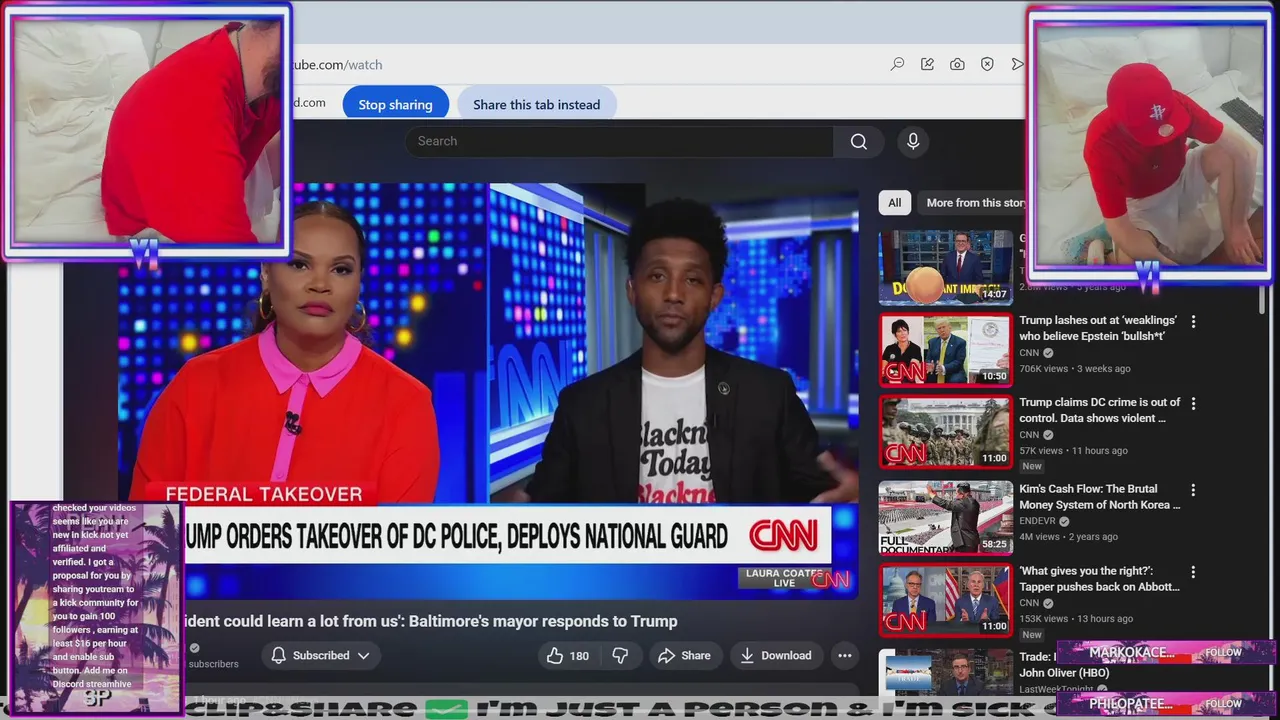Click '153K views • 13 hours ago' text
This screenshot has width=1280, height=720.
(x=1076, y=619)
